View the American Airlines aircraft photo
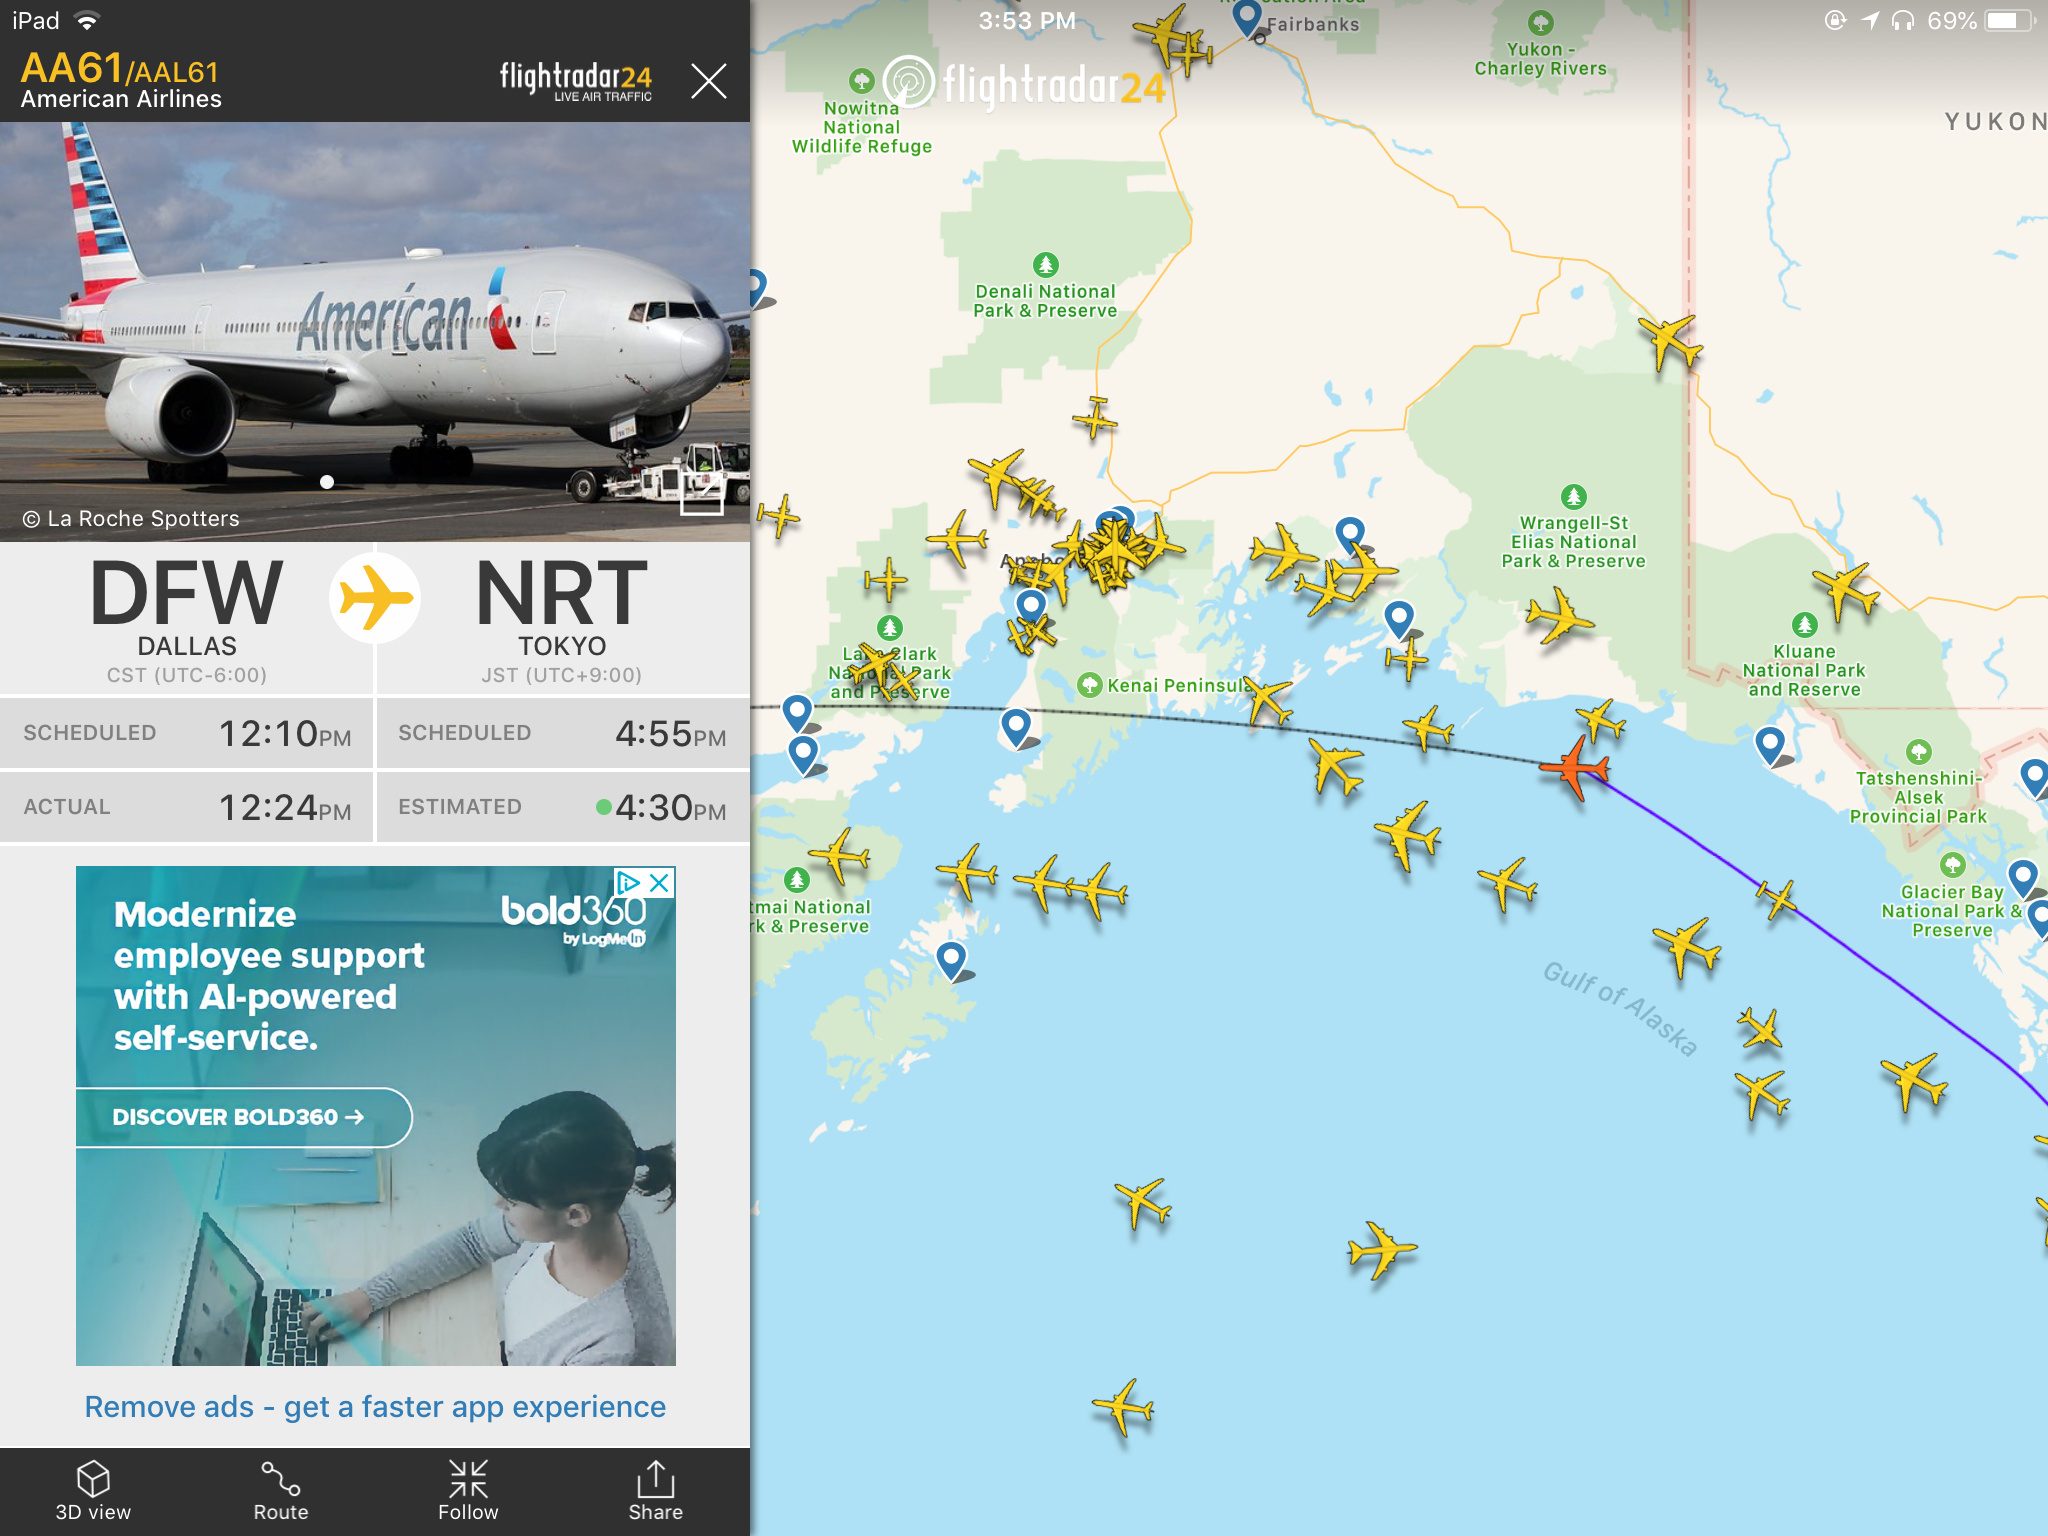The width and height of the screenshot is (2048, 1536). 375,332
